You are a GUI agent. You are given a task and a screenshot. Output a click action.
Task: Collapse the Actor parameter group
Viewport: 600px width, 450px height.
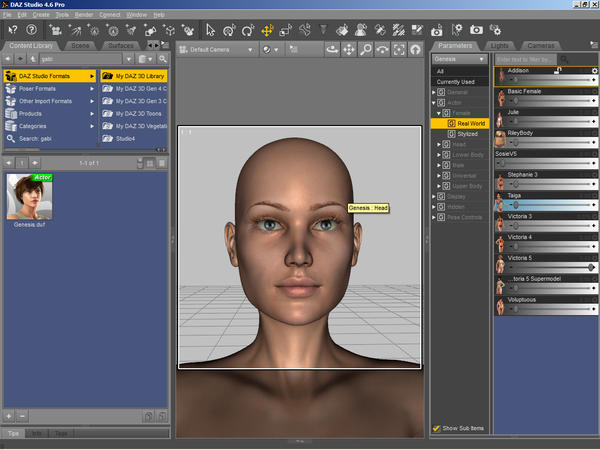tap(434, 103)
